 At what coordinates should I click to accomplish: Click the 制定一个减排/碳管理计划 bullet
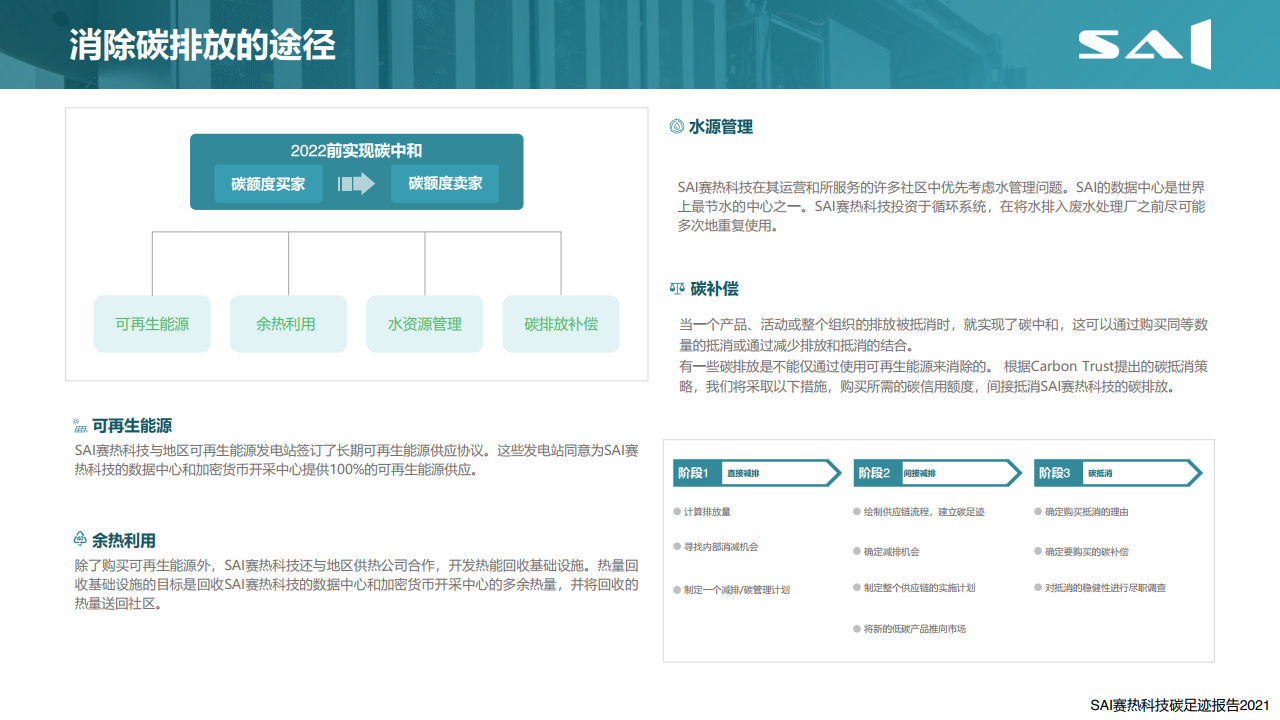[731, 590]
